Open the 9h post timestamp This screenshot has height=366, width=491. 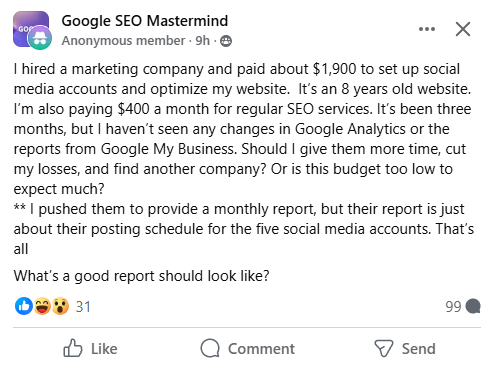(x=202, y=41)
